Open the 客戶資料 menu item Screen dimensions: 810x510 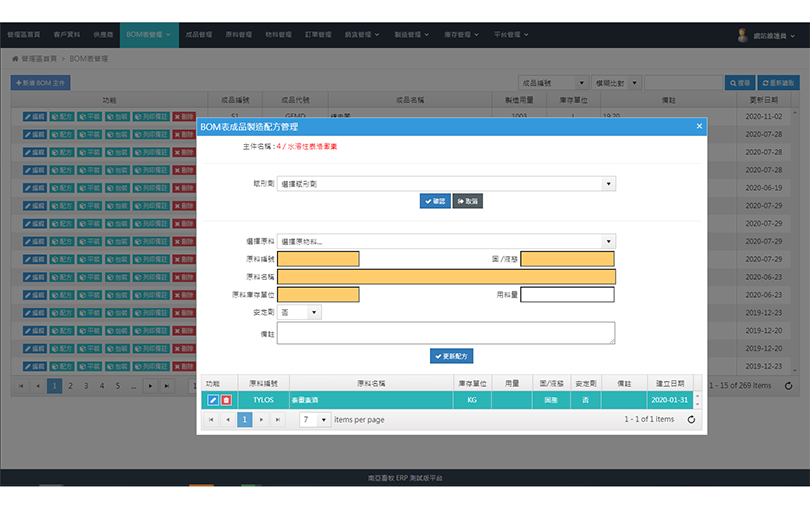[x=67, y=35]
